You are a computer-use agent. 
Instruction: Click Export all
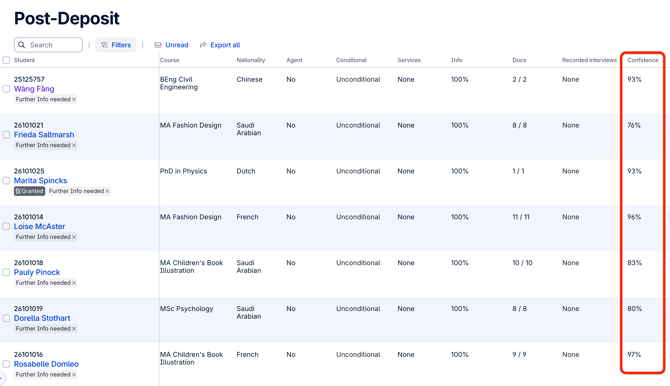[220, 45]
